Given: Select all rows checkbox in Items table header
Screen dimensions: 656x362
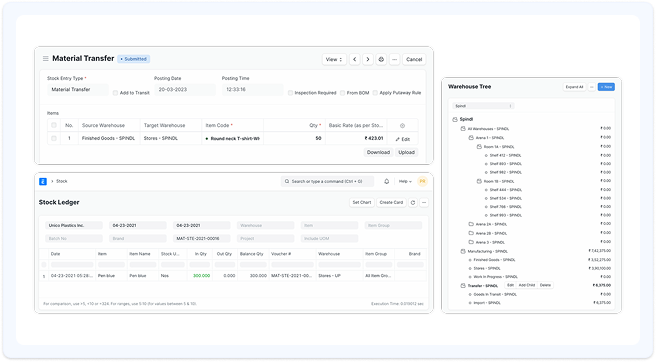Looking at the screenshot, I should point(54,125).
